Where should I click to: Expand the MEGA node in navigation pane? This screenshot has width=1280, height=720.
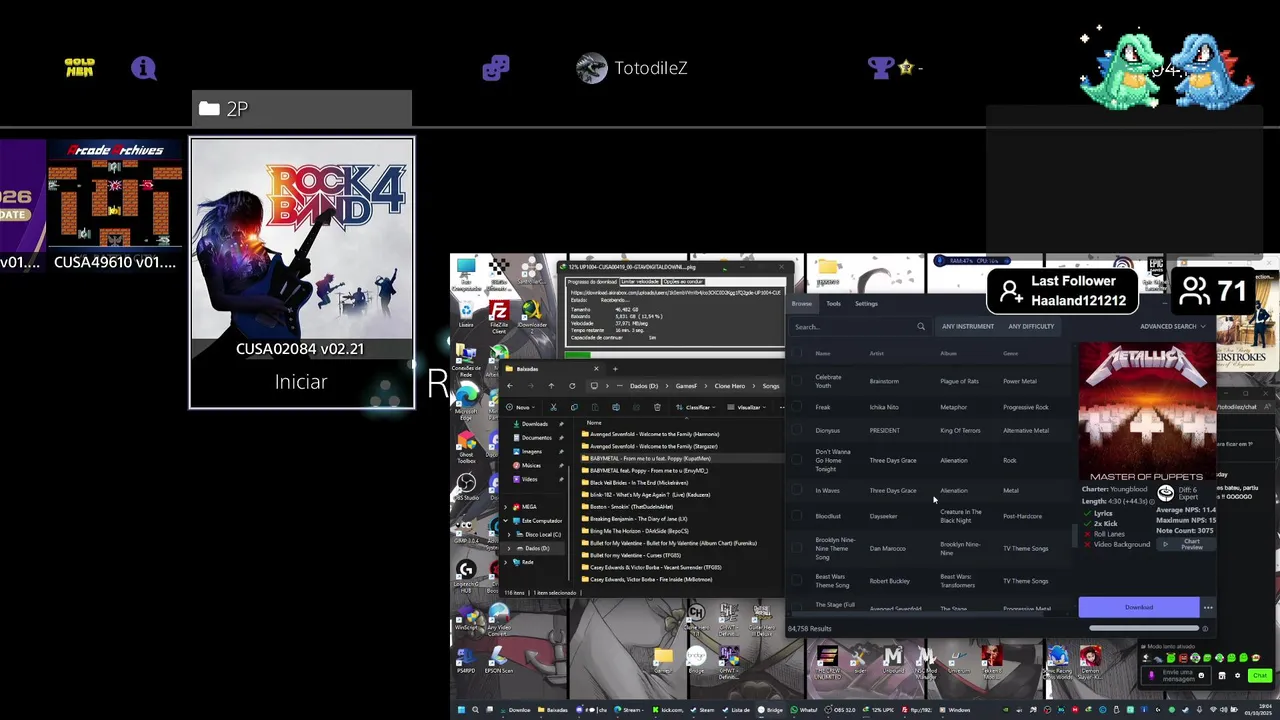505,507
